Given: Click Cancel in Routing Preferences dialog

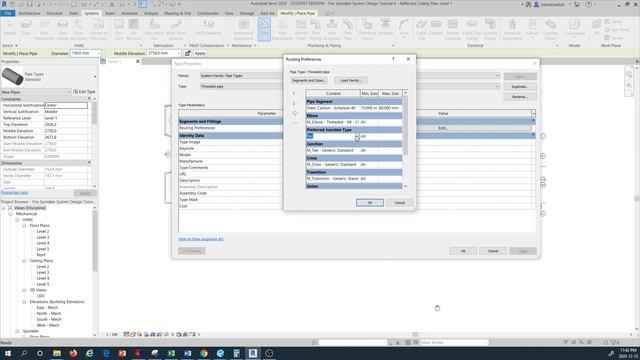Looking at the screenshot, I should (400, 203).
